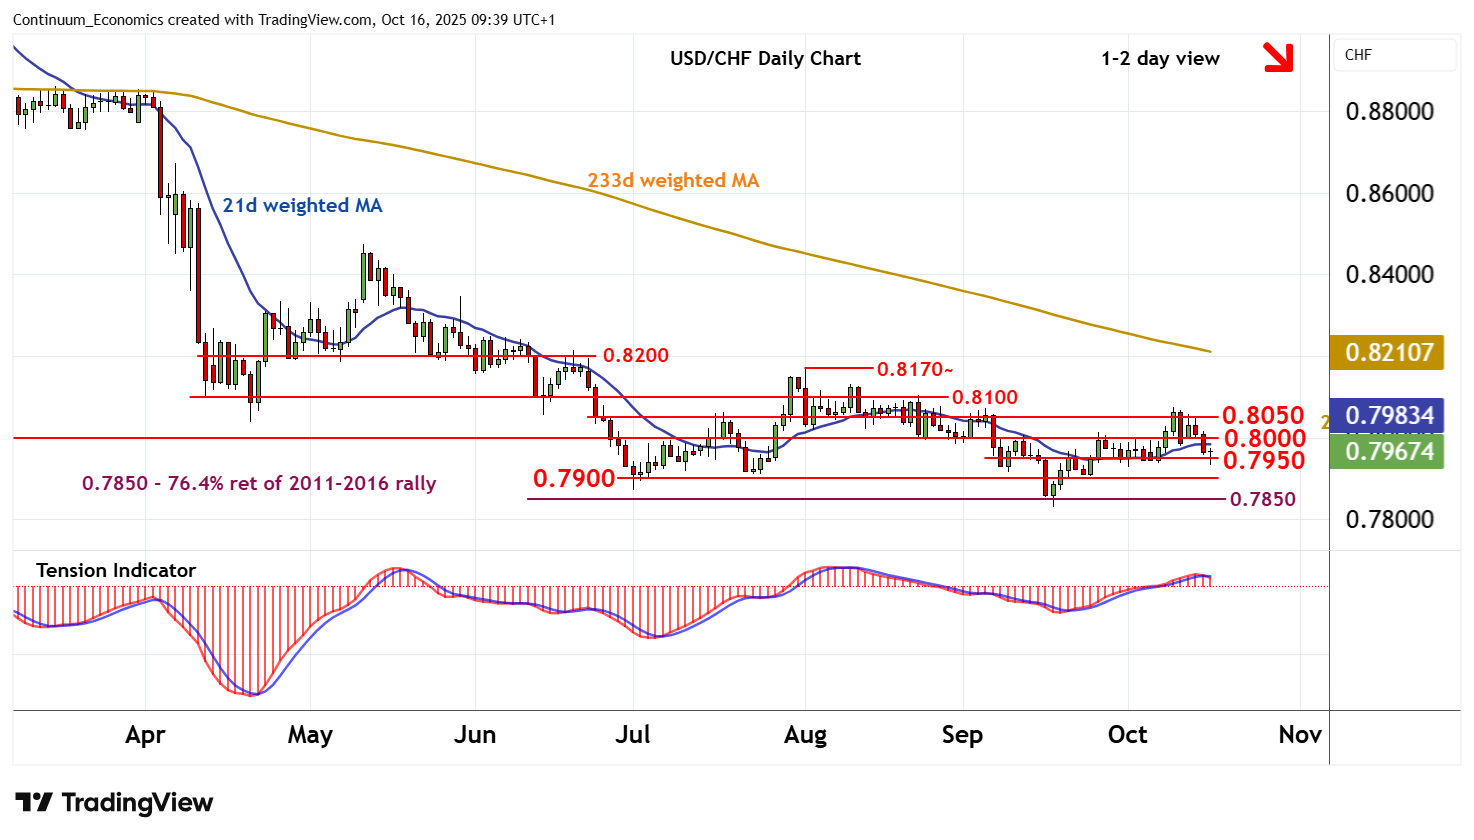The width and height of the screenshot is (1474, 840).
Task: Select the 21d weighted MA label
Action: [x=302, y=205]
